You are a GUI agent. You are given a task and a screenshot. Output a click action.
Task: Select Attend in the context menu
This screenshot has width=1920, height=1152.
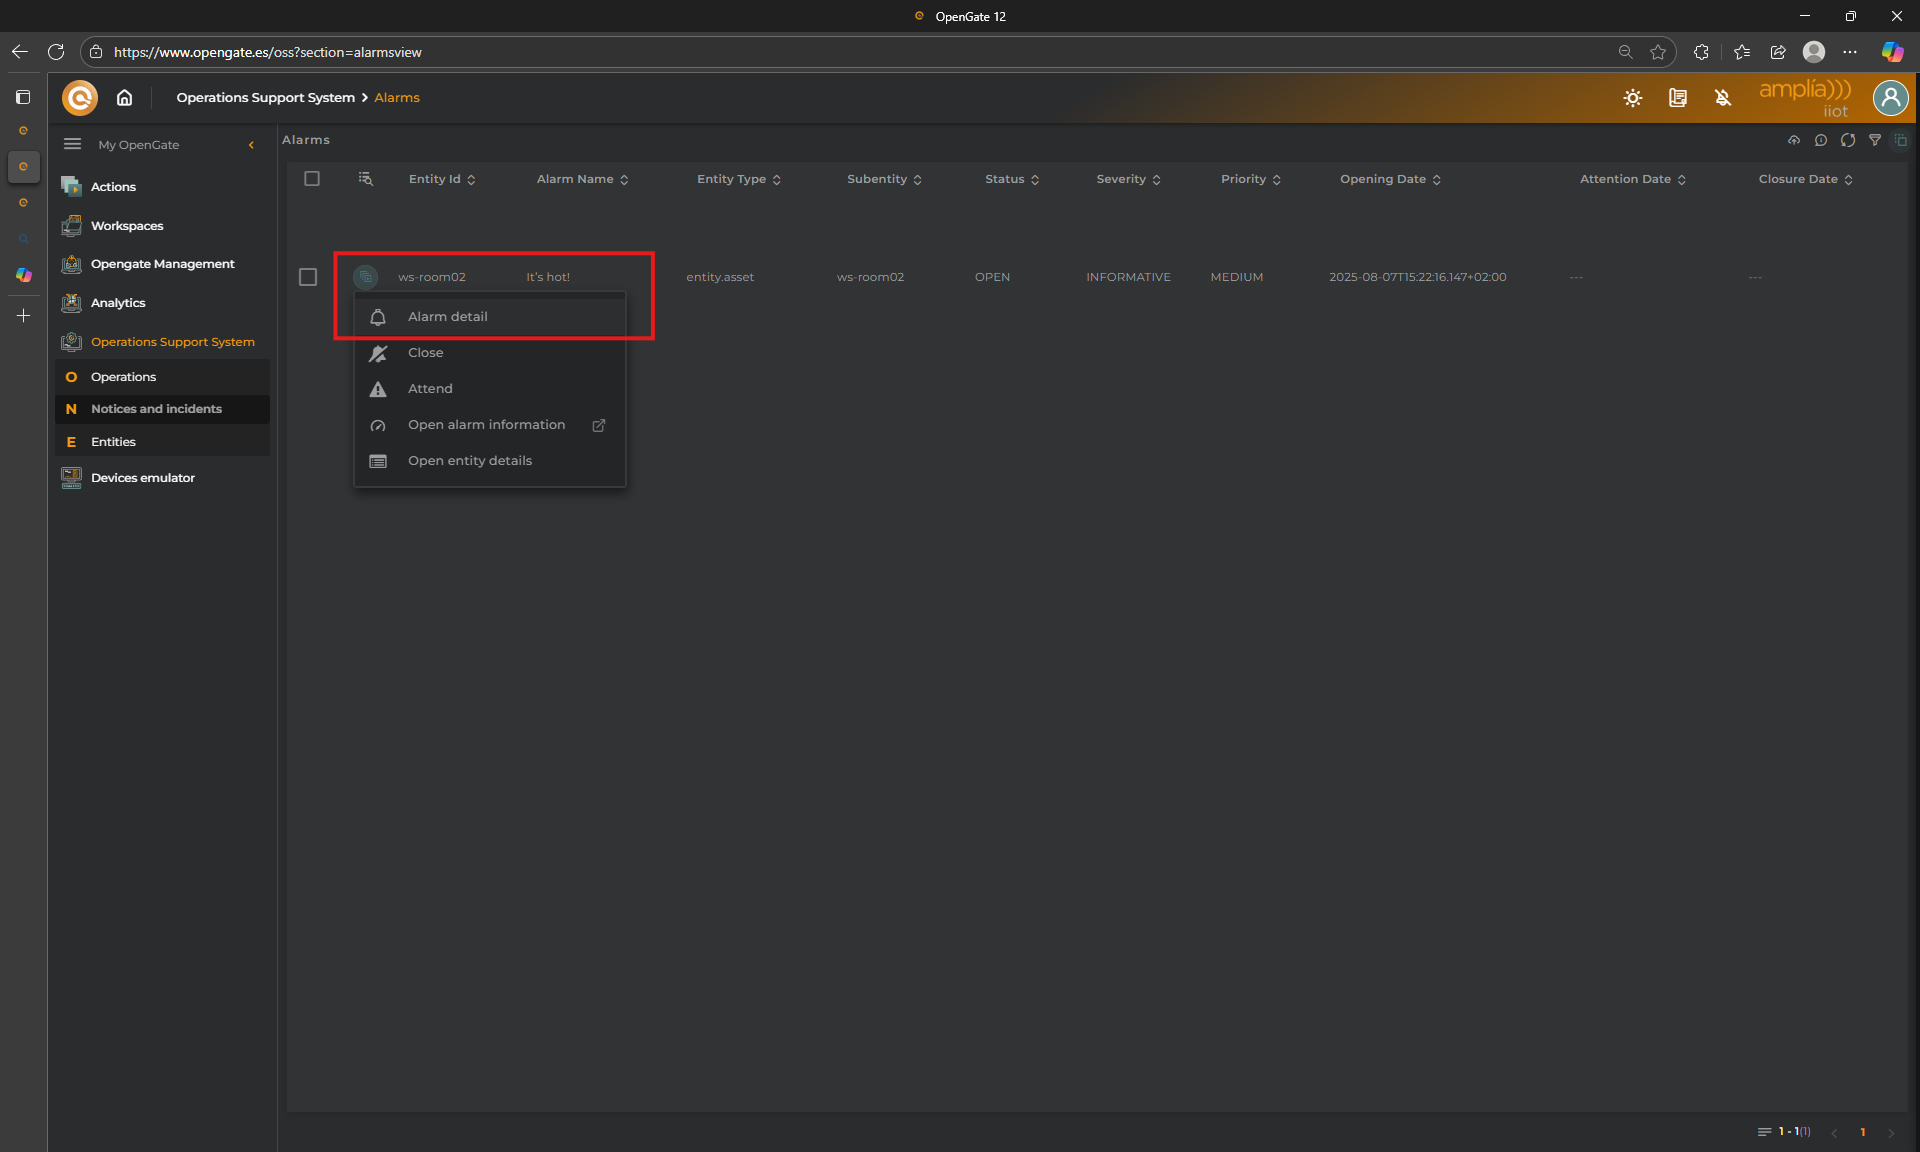click(x=430, y=389)
